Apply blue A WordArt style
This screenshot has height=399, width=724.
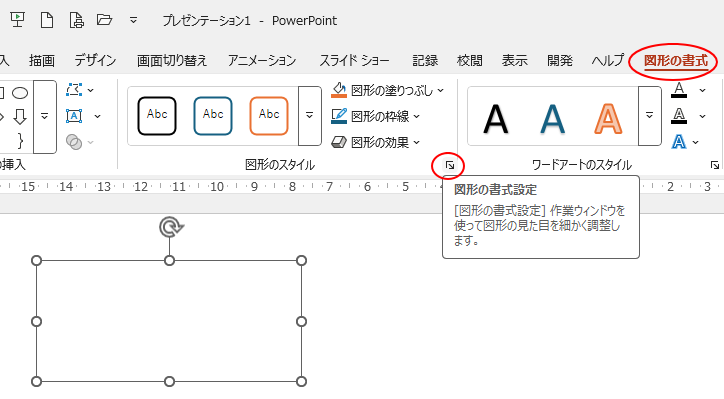coord(552,119)
